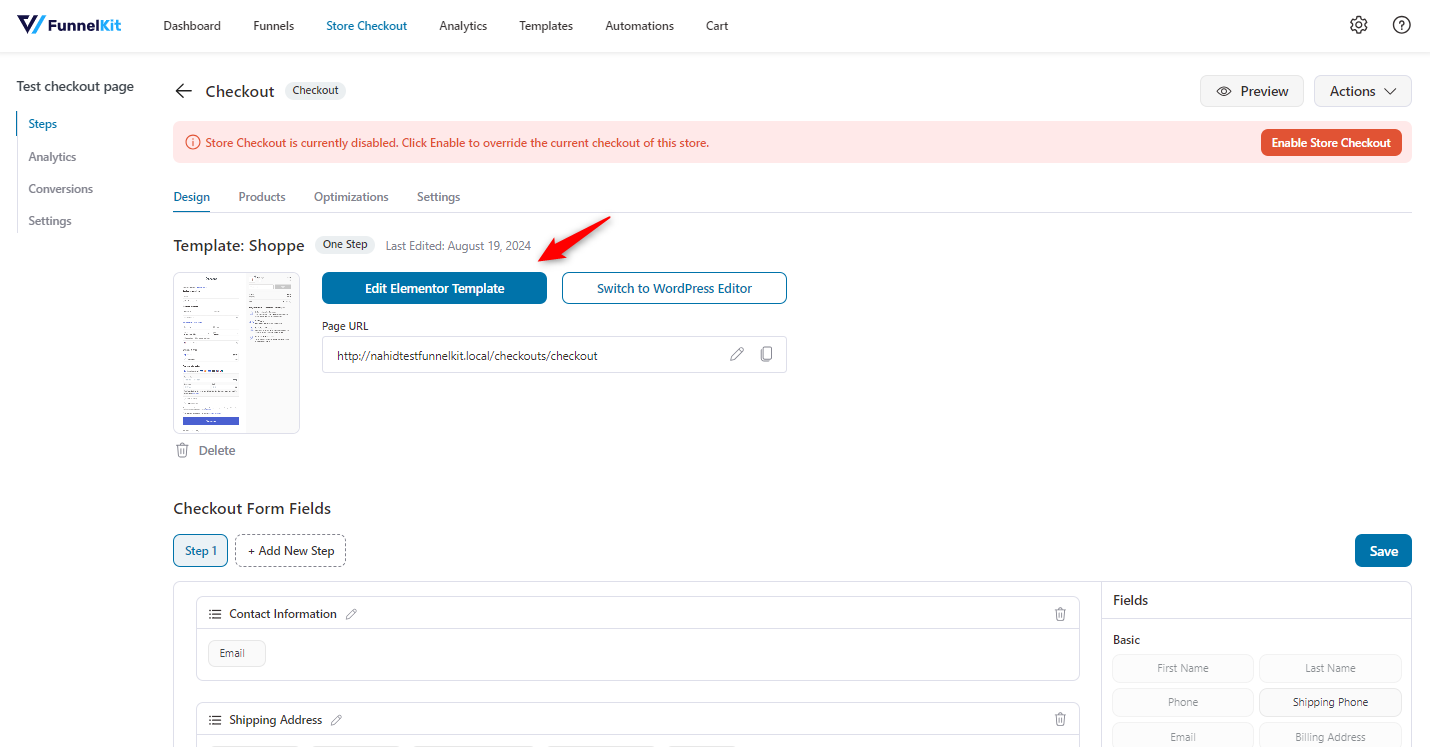Grab the Contact Information list handle icon
This screenshot has width=1430, height=747.
[x=215, y=614]
